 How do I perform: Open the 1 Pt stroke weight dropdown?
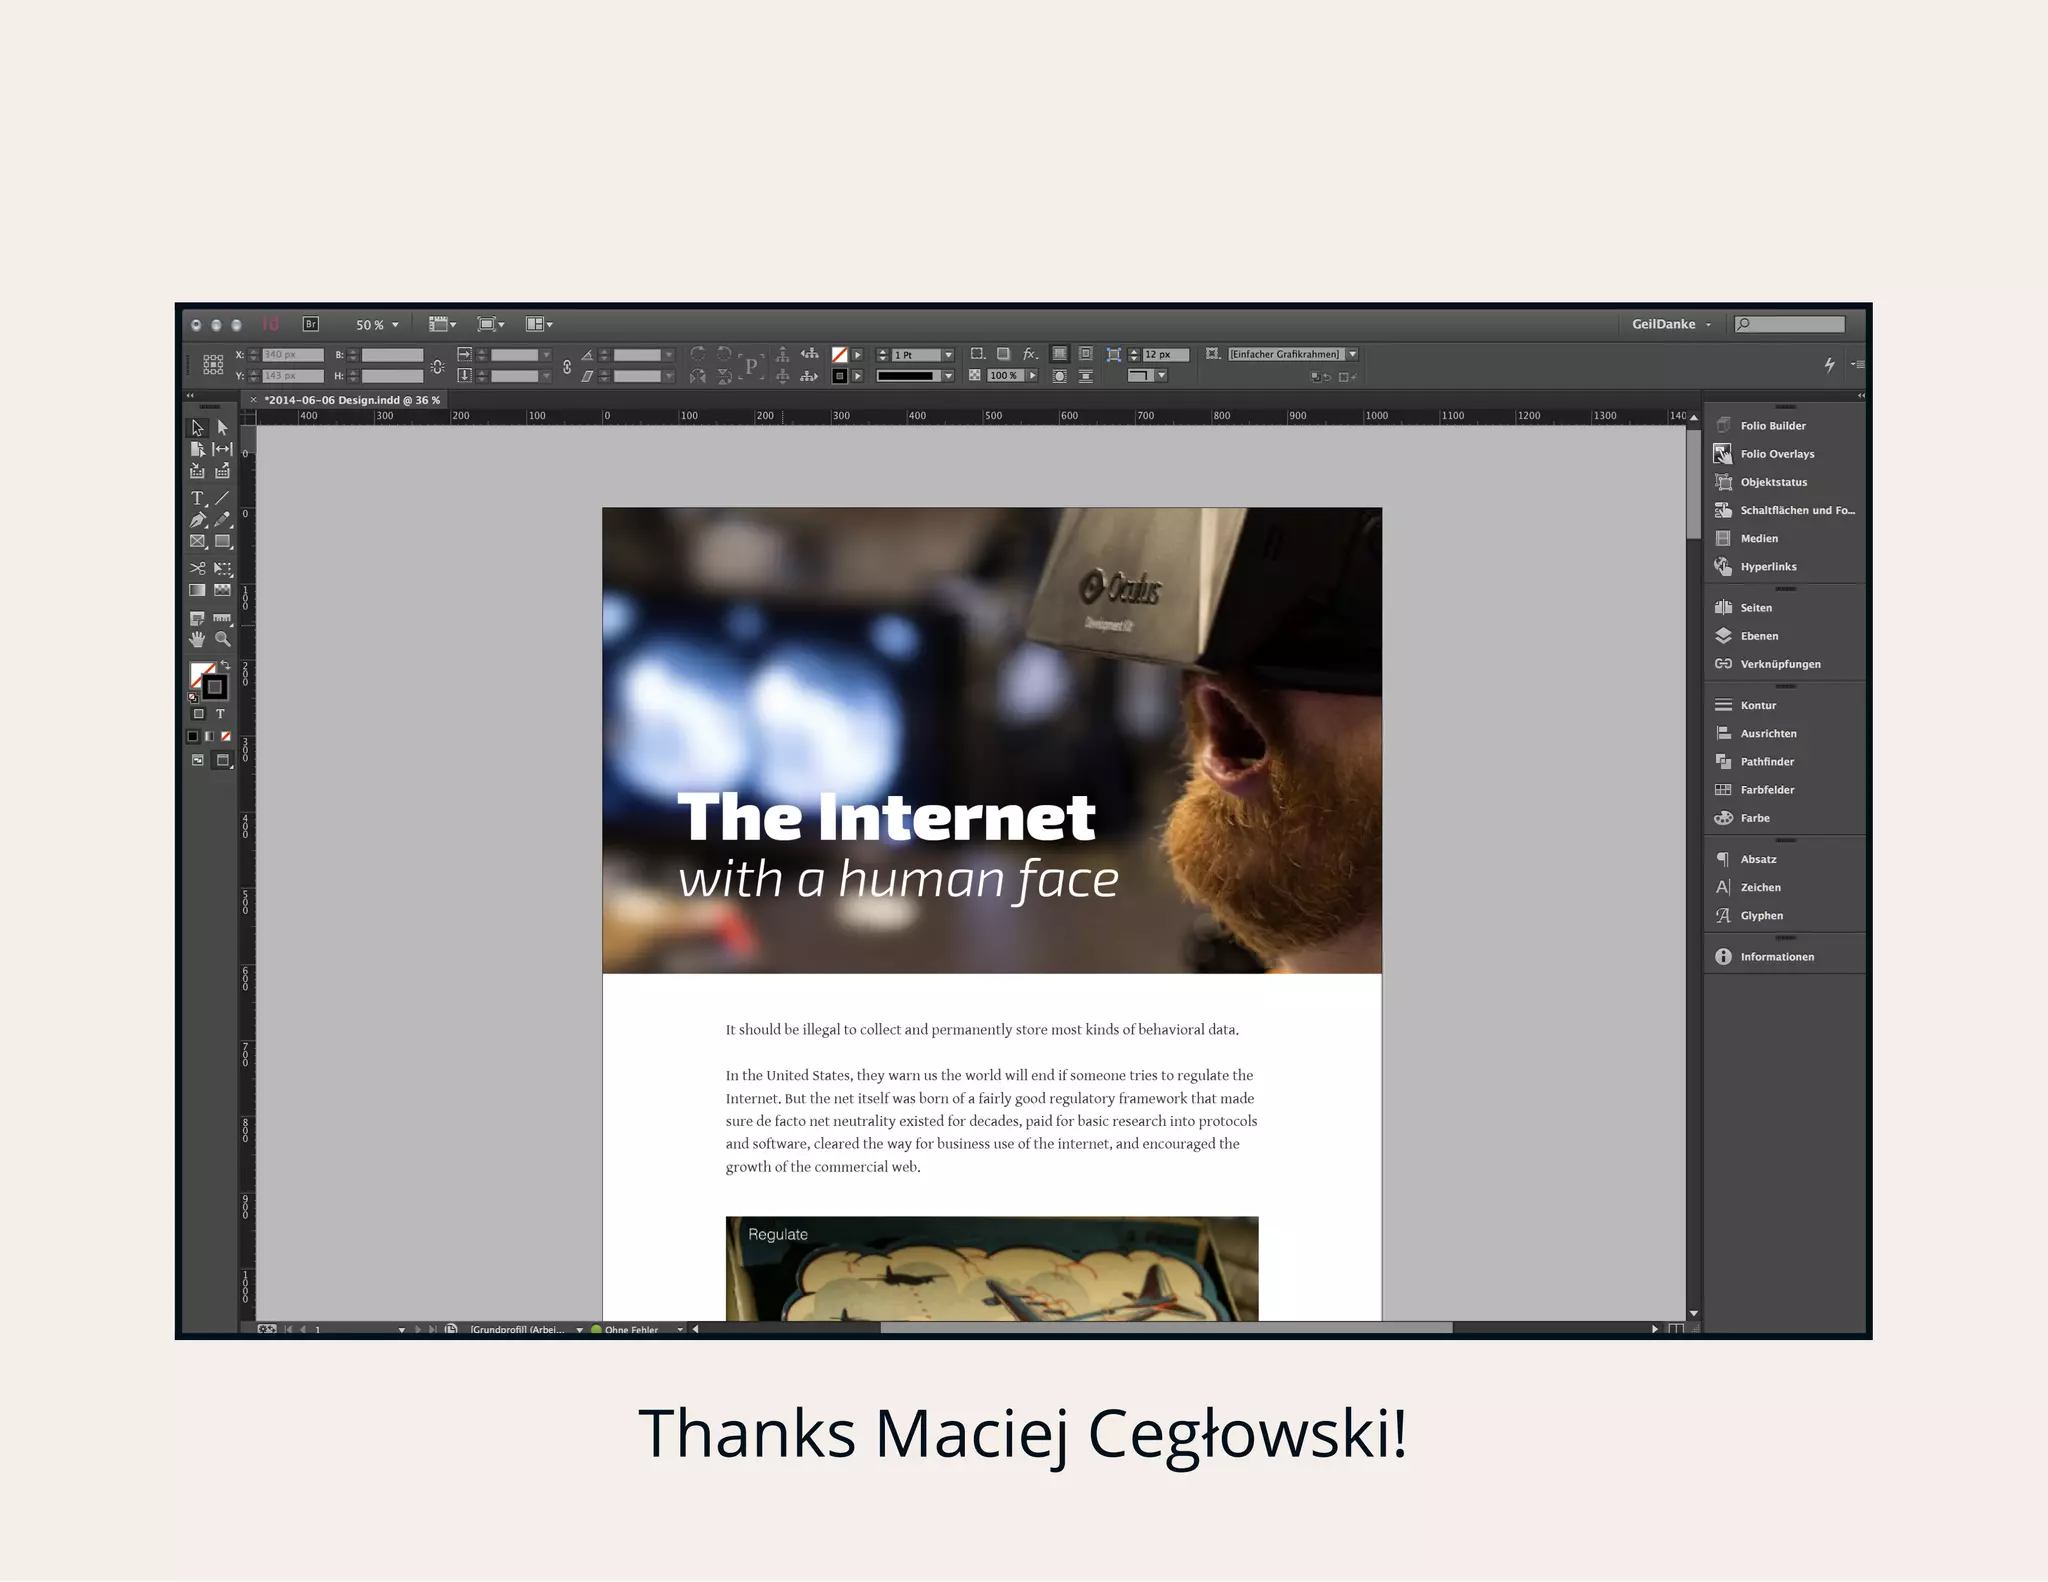(949, 355)
